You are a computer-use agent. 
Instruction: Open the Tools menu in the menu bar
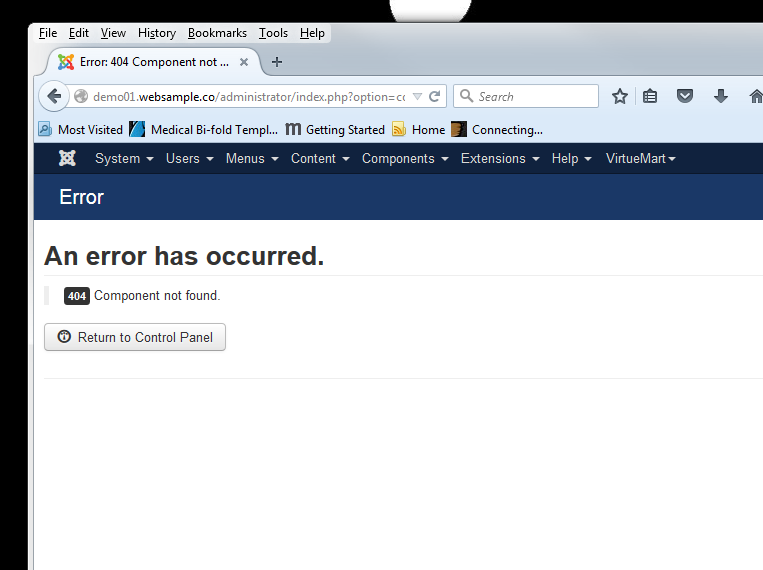(273, 33)
